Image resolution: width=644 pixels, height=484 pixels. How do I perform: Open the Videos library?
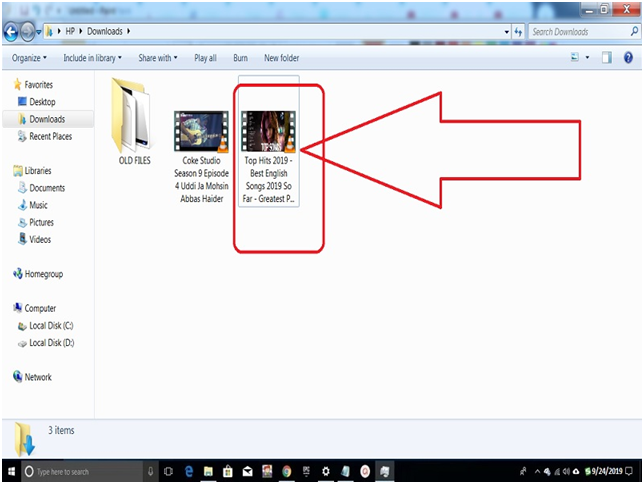click(x=40, y=240)
